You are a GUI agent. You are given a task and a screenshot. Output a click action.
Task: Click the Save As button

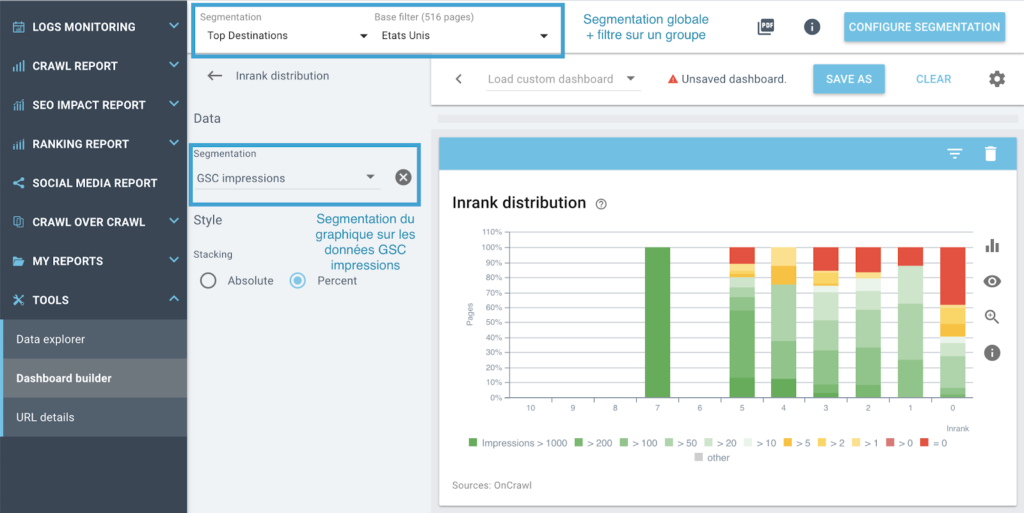(848, 79)
